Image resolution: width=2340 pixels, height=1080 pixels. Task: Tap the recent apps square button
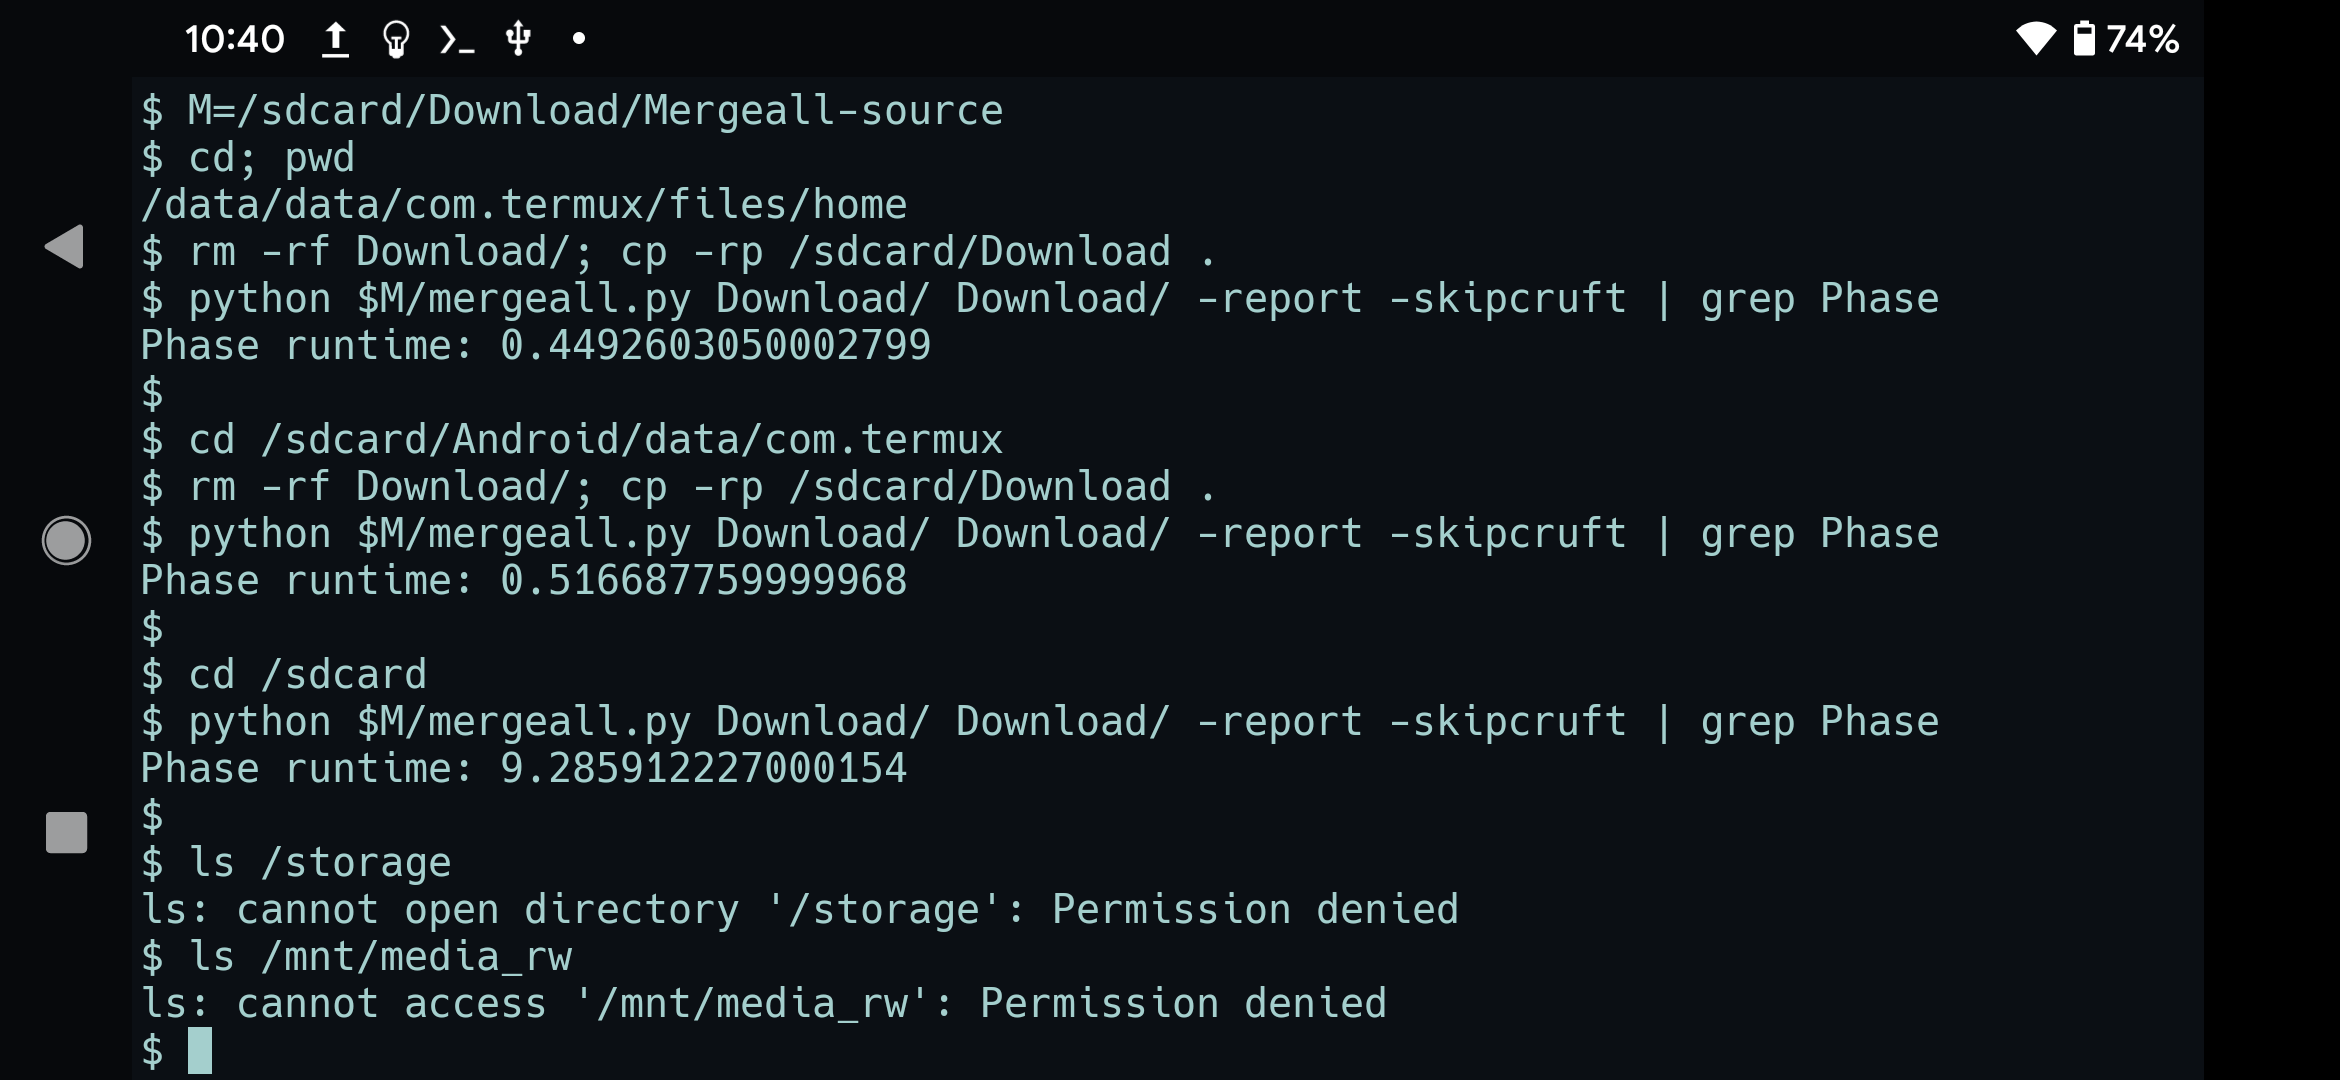66,832
